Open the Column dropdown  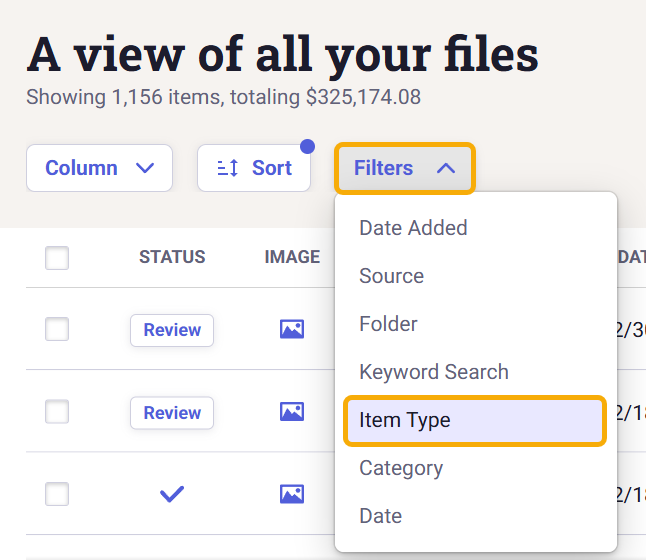coord(99,168)
